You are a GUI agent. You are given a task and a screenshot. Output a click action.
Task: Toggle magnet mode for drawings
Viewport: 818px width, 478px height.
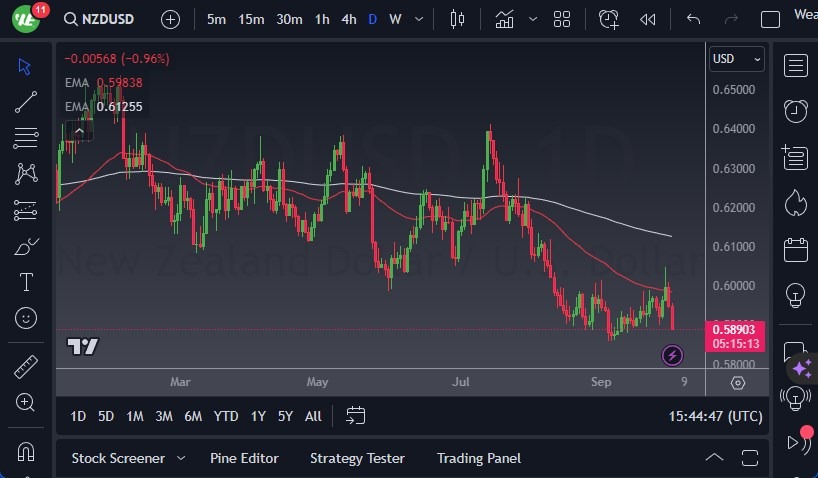pyautogui.click(x=26, y=451)
